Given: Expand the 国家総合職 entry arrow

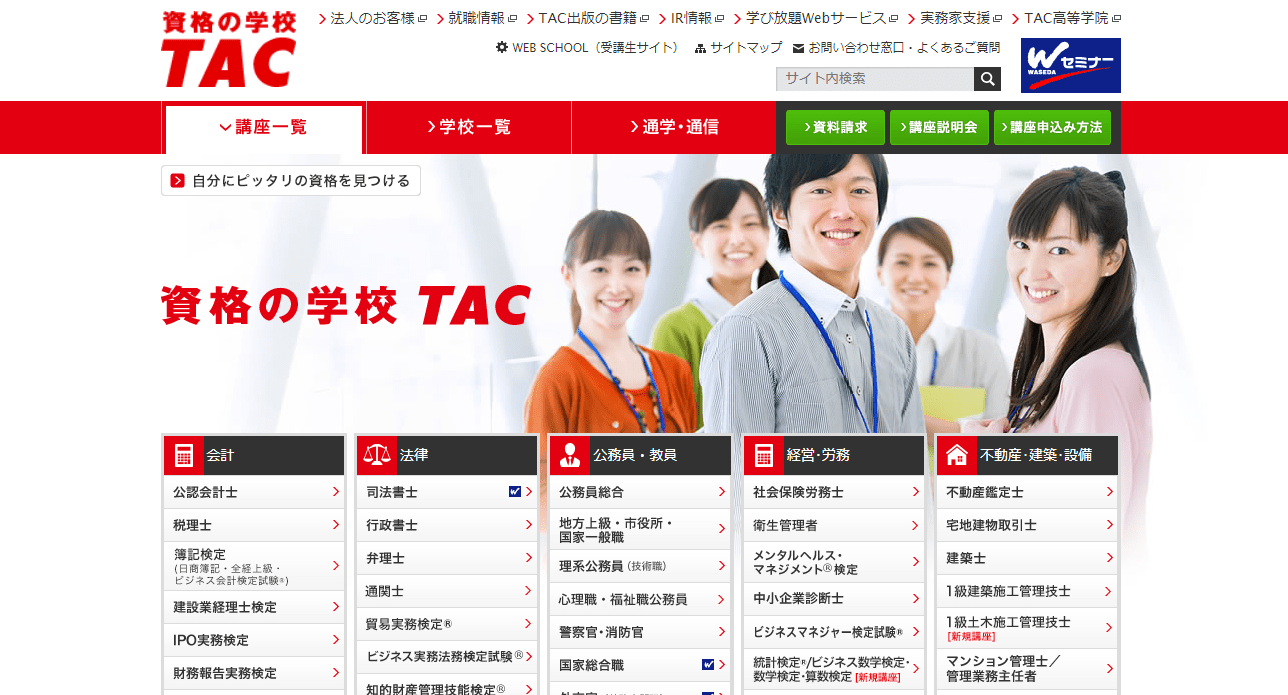Looking at the screenshot, I should (x=720, y=663).
